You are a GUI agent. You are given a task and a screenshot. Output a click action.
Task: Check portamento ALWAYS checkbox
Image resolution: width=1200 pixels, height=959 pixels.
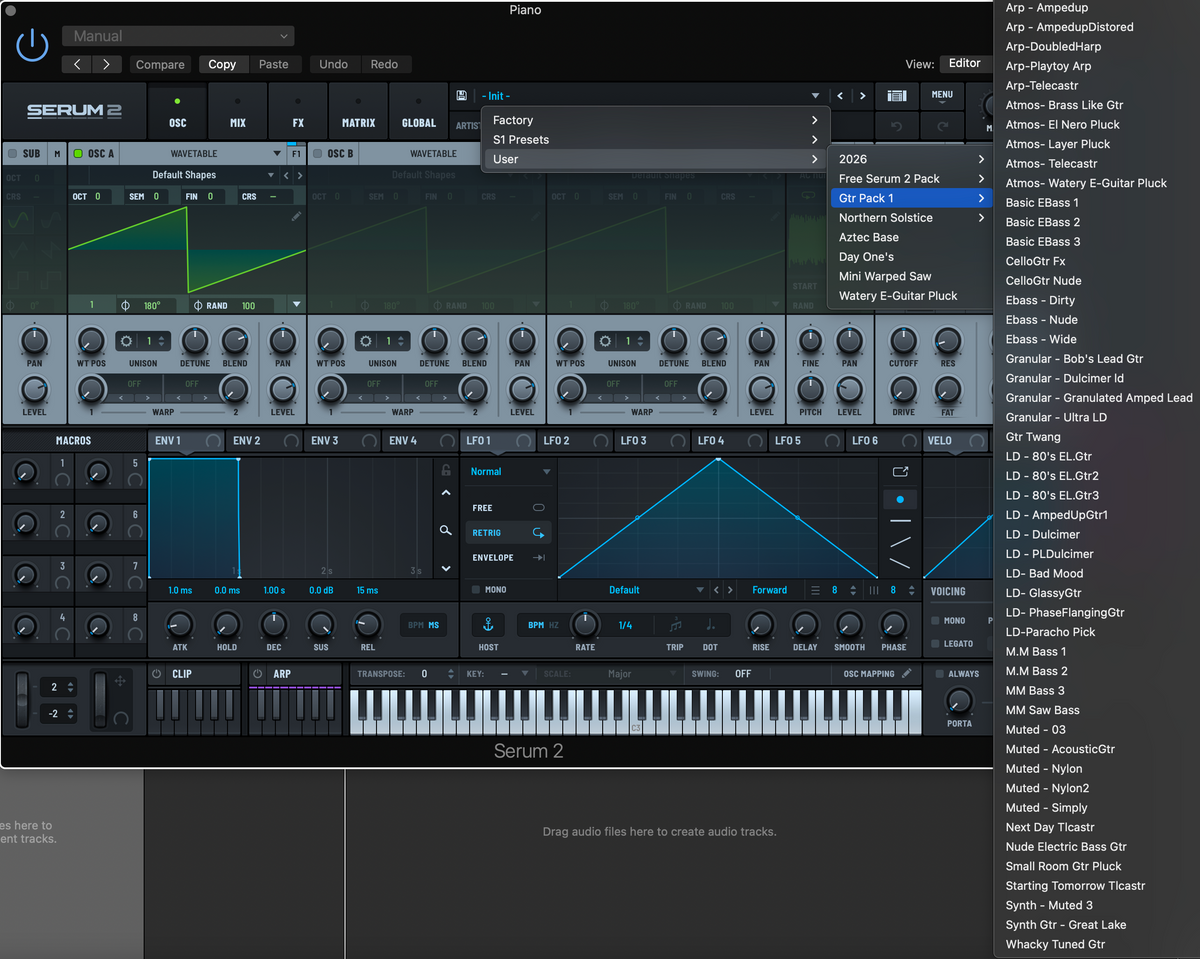(939, 674)
